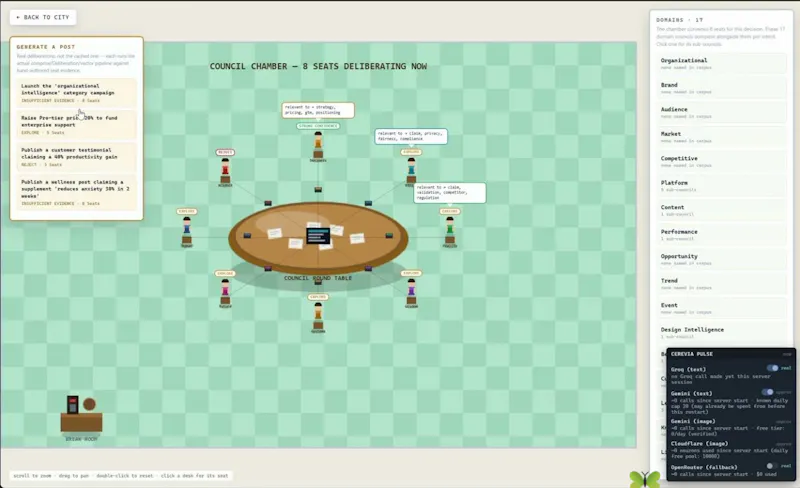Expand the Performance domain
Viewport: 800px width, 488px height.
tap(721, 235)
